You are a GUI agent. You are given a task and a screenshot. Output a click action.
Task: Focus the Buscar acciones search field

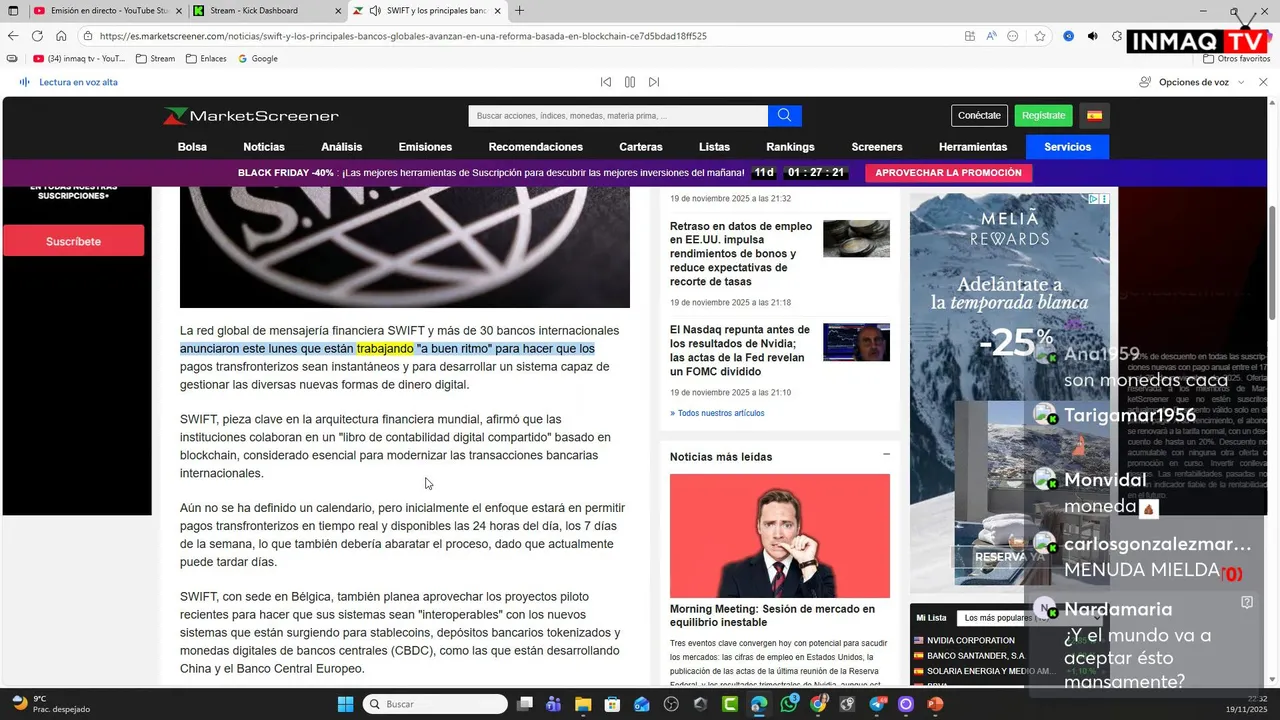(618, 116)
